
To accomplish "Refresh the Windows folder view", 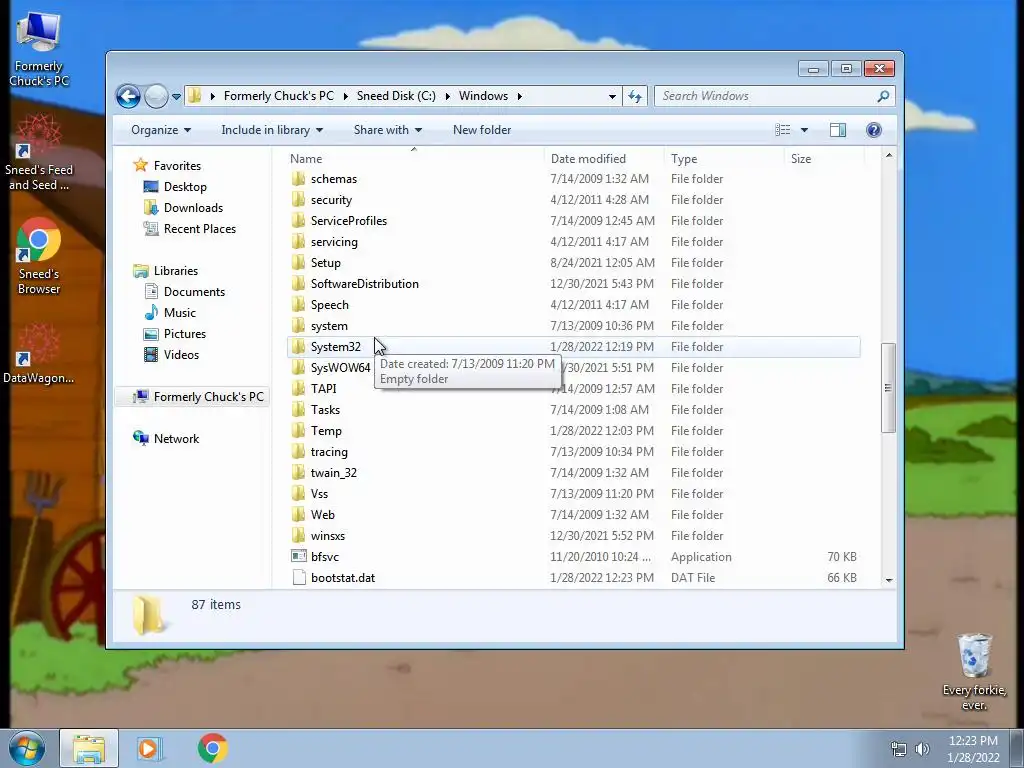I will coord(635,97).
